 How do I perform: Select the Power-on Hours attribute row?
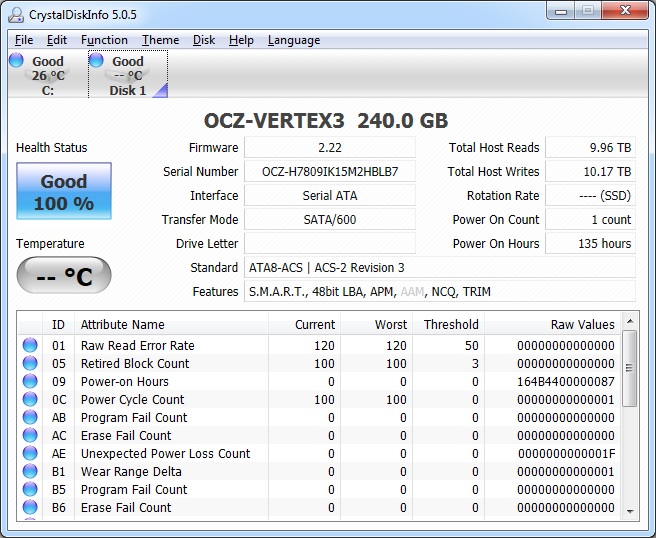click(x=319, y=382)
